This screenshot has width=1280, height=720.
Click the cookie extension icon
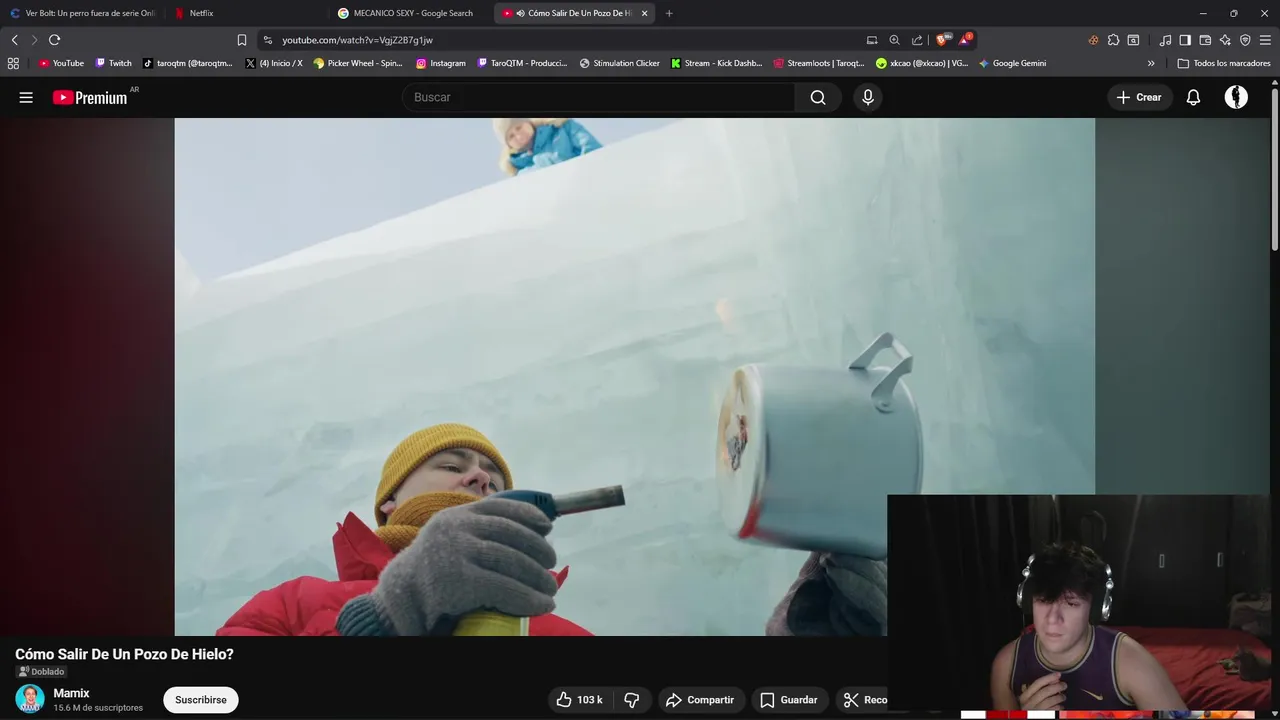1093,40
